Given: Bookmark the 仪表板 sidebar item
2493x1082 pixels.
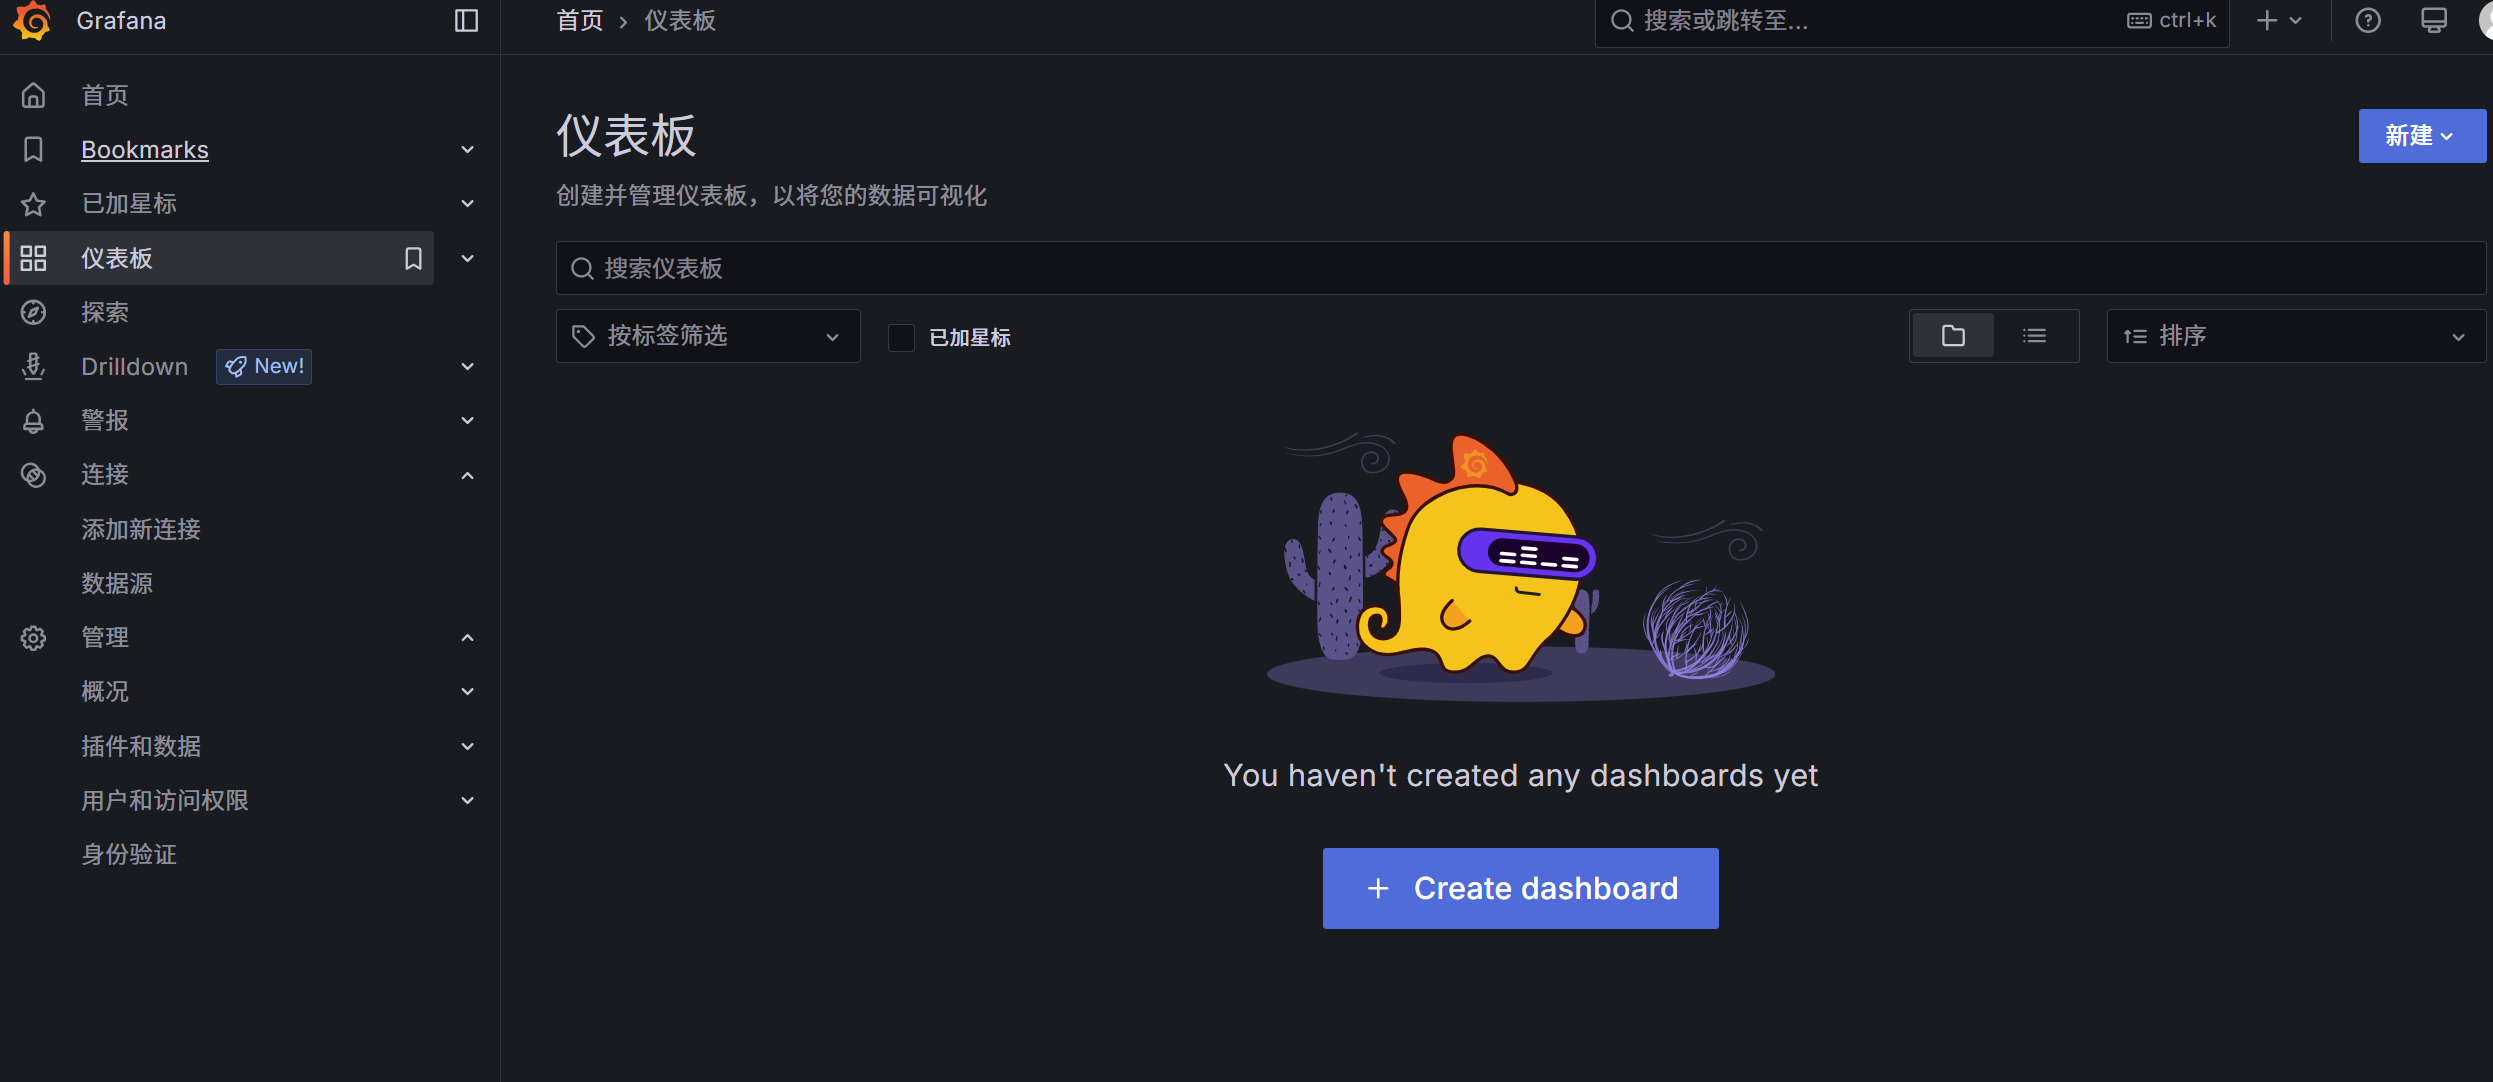Looking at the screenshot, I should [x=413, y=258].
